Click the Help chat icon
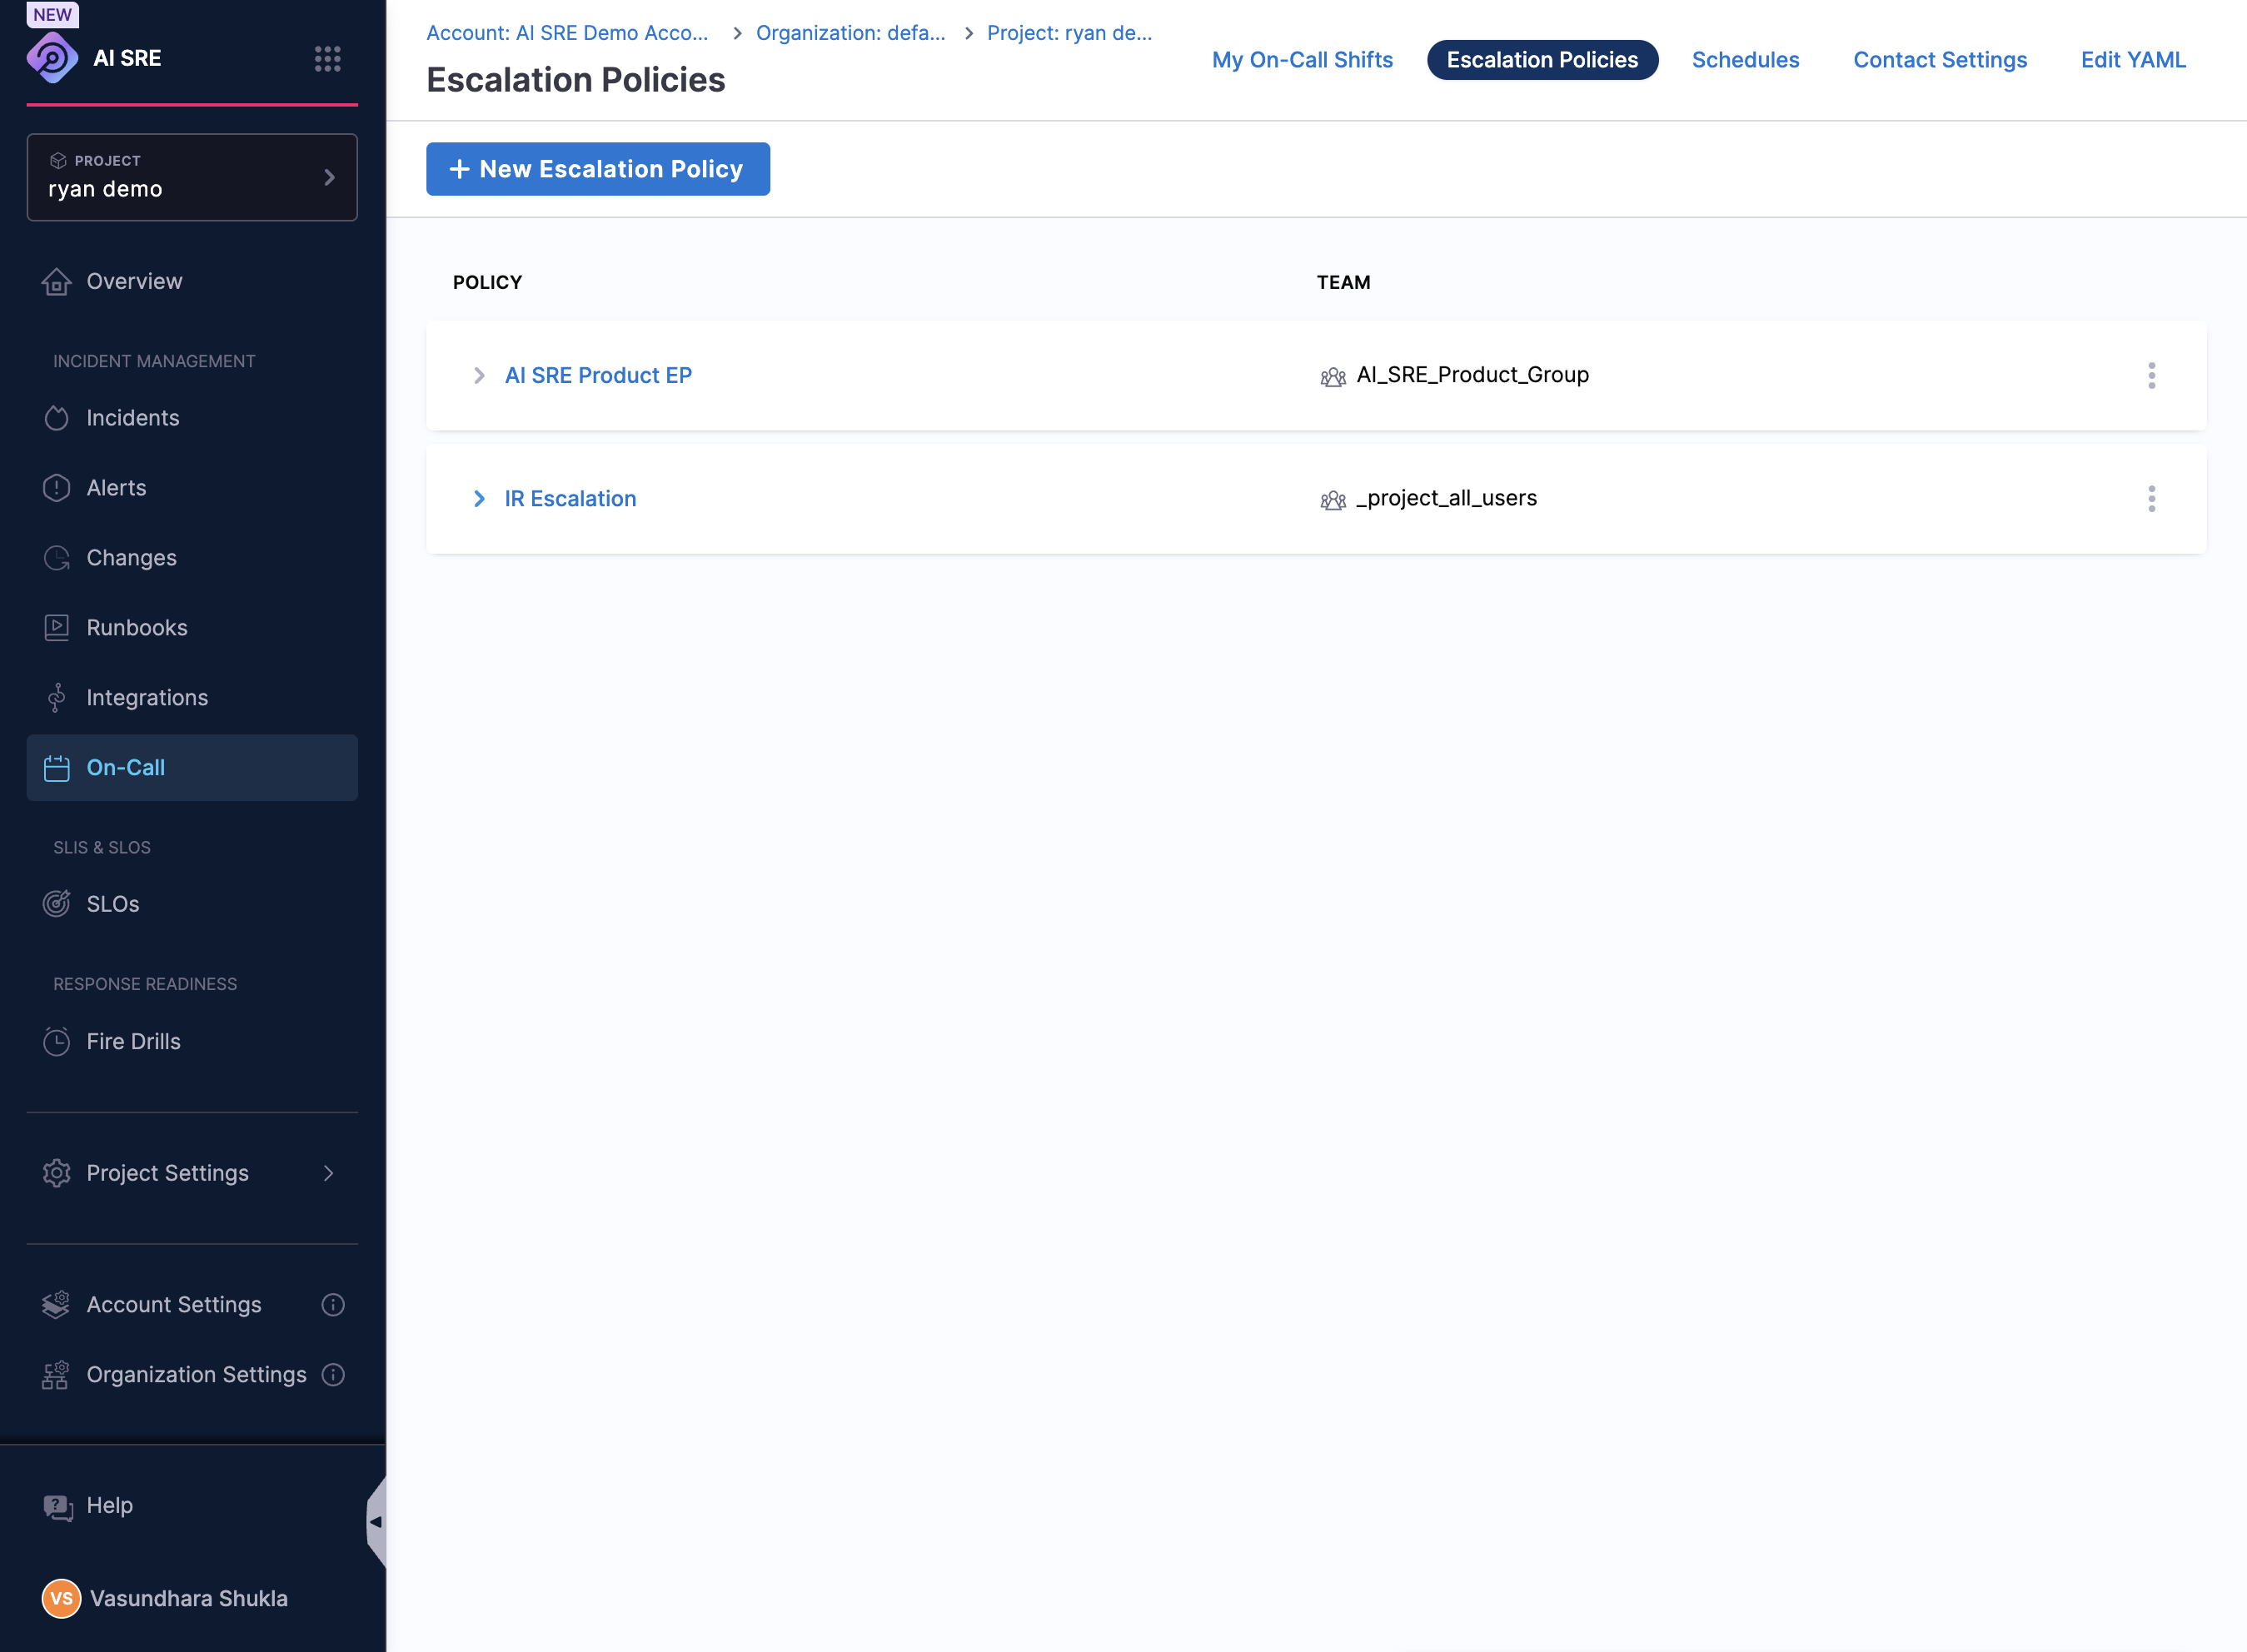This screenshot has height=1652, width=2247. click(x=58, y=1507)
